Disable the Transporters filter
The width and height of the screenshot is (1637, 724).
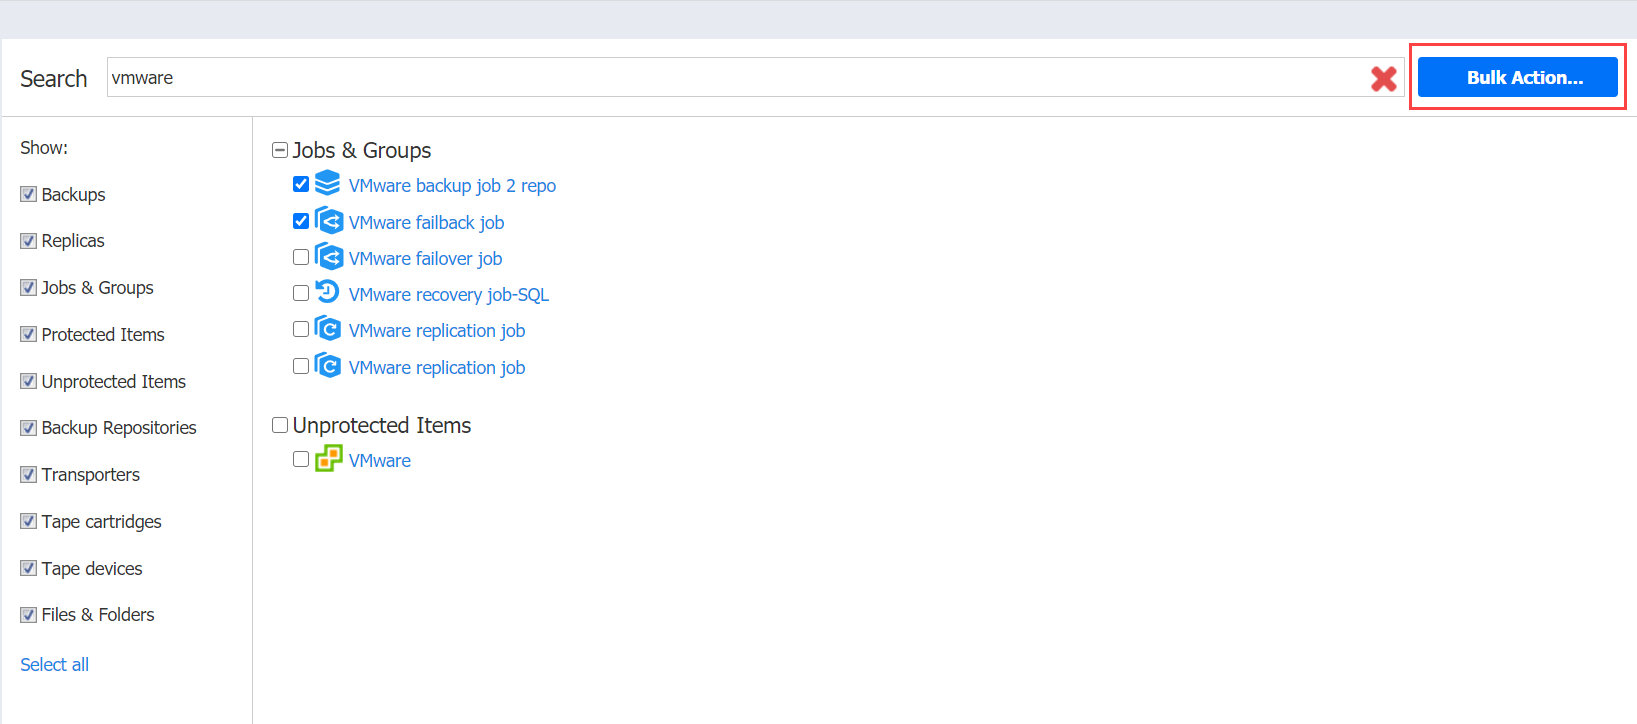tap(29, 474)
